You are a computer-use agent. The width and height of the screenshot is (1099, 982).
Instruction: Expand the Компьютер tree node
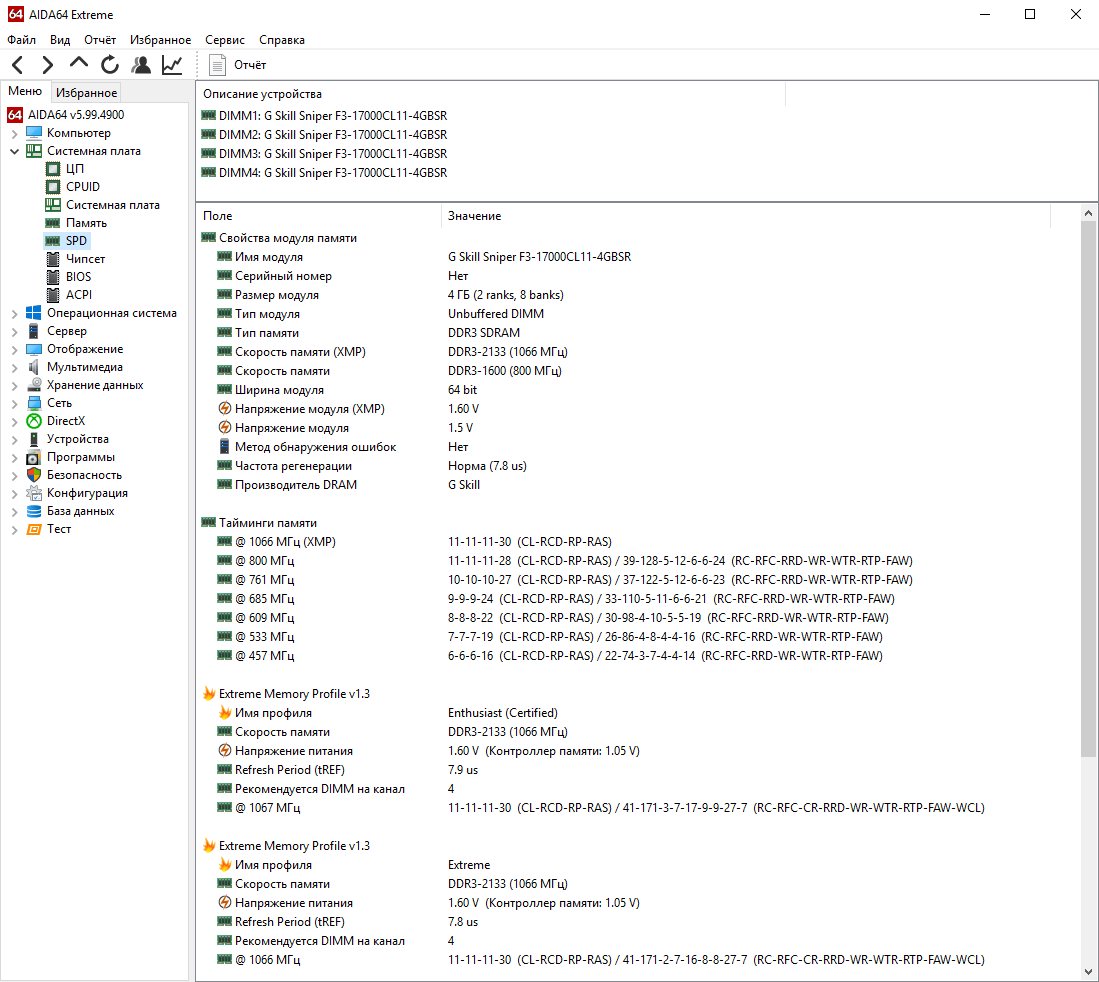coord(14,133)
